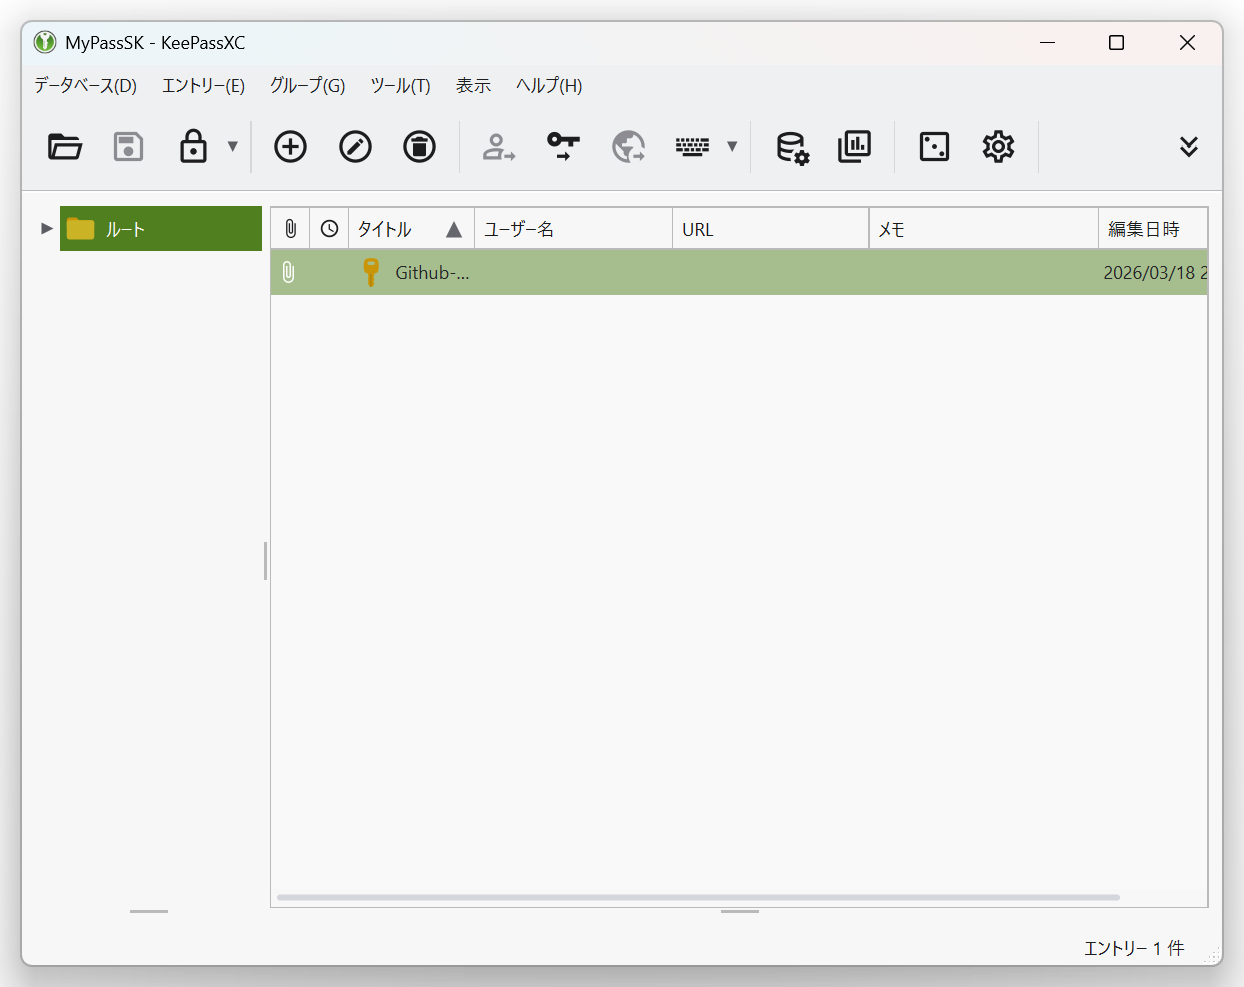Edit the selected entry with pencil icon
This screenshot has height=987, width=1244.
(x=355, y=147)
